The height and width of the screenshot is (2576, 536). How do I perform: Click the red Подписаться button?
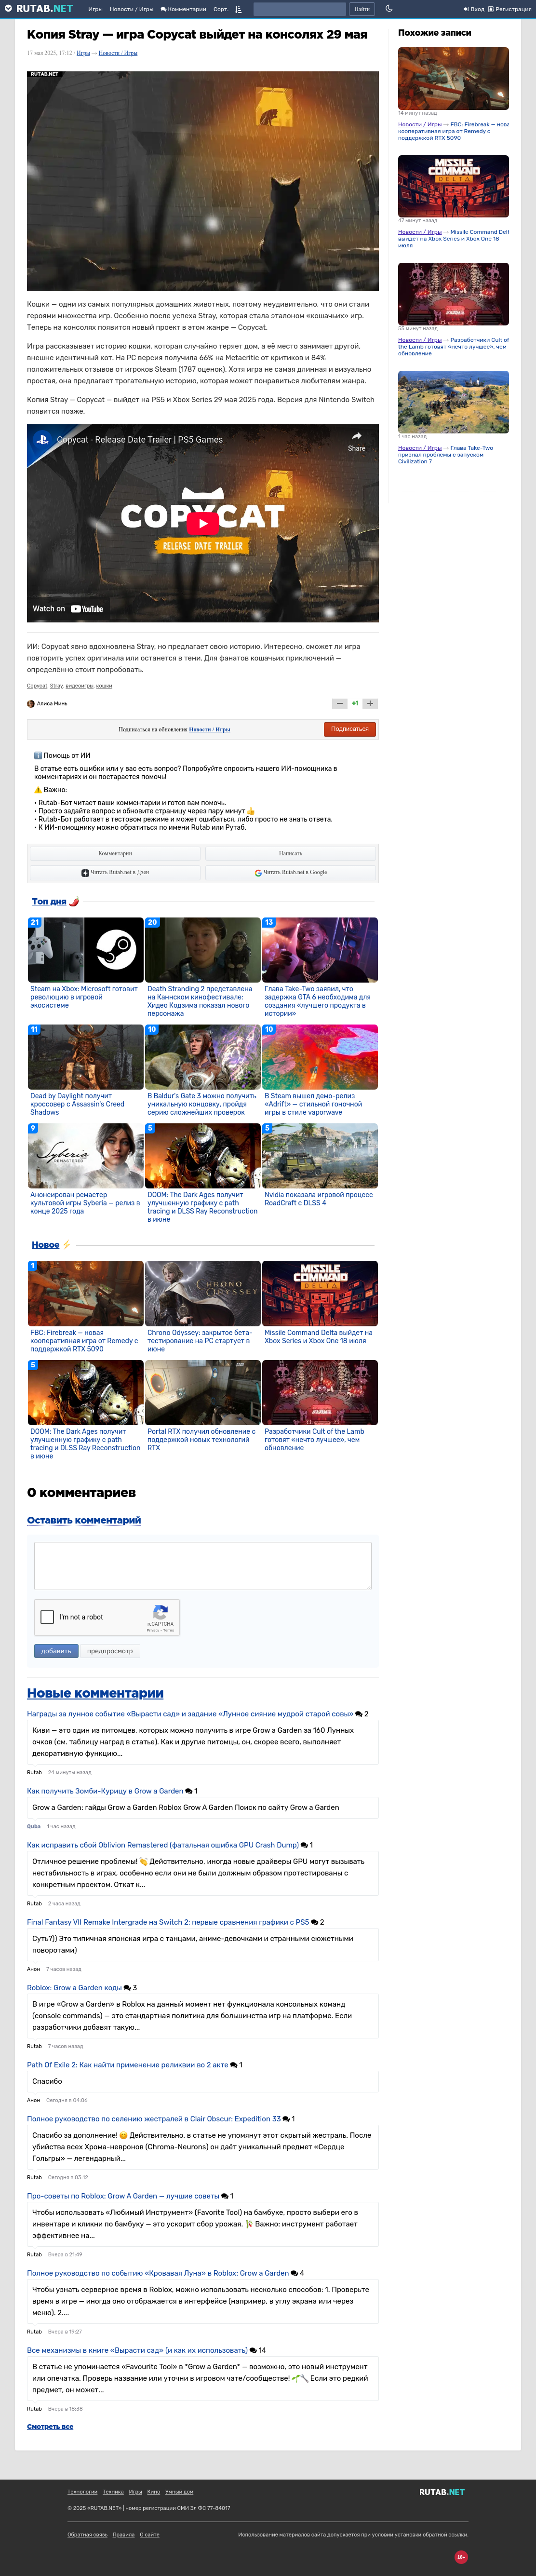pyautogui.click(x=350, y=729)
